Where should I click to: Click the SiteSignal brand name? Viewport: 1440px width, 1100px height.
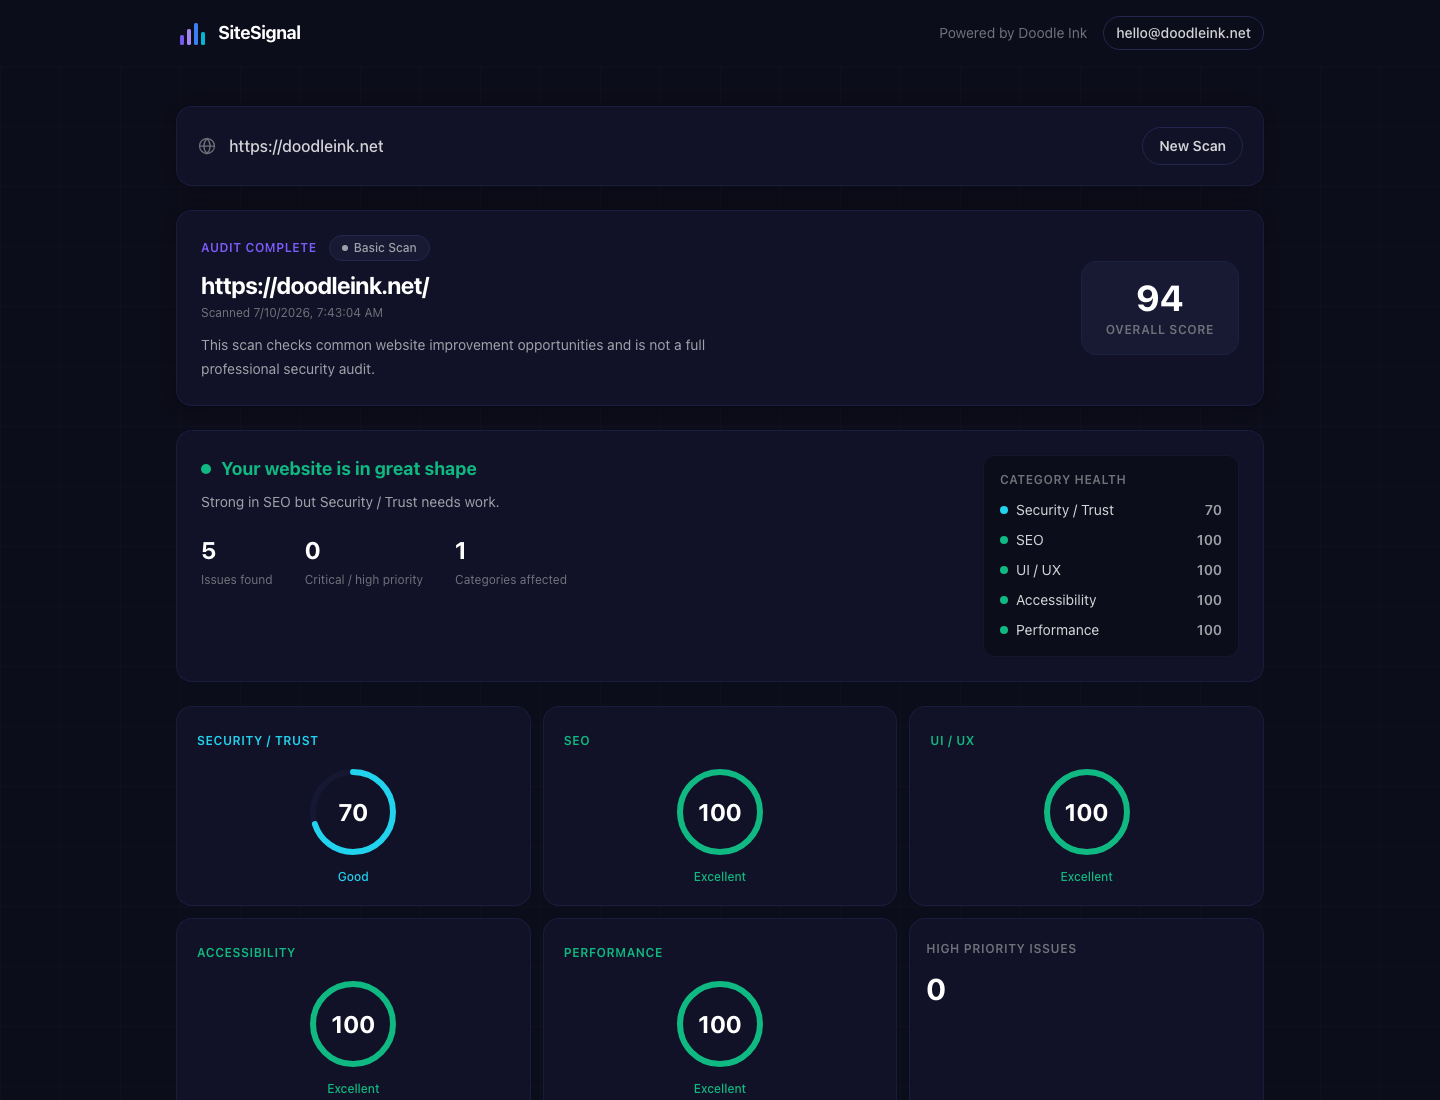[x=259, y=33]
